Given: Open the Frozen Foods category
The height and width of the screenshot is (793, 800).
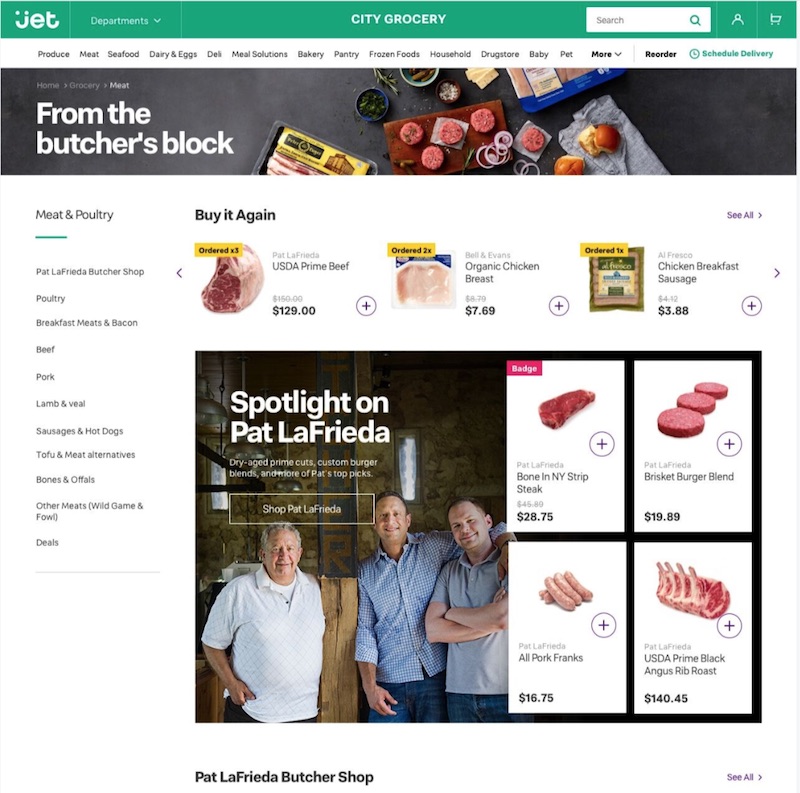Looking at the screenshot, I should [x=394, y=54].
